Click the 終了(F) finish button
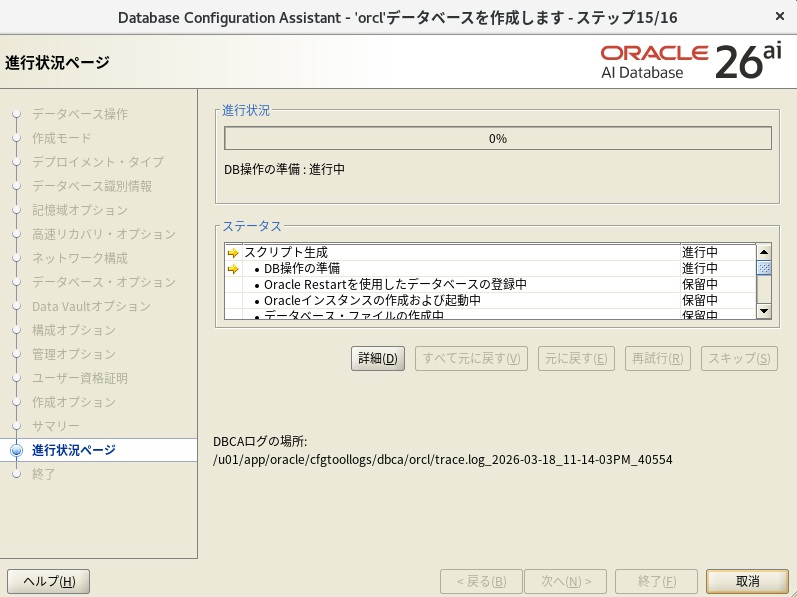Viewport: 797px width, 597px height. tap(656, 581)
